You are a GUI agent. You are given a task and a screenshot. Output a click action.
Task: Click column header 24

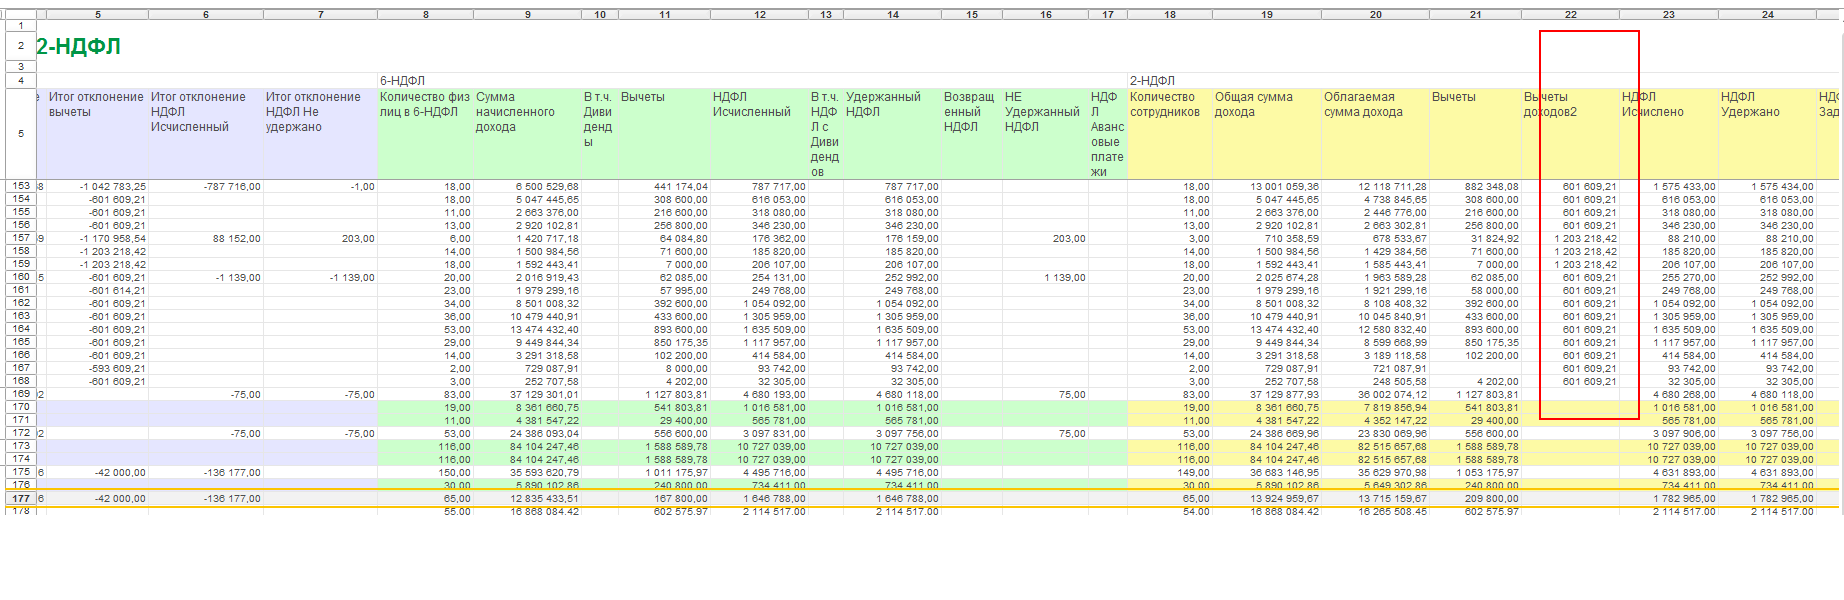[1768, 15]
